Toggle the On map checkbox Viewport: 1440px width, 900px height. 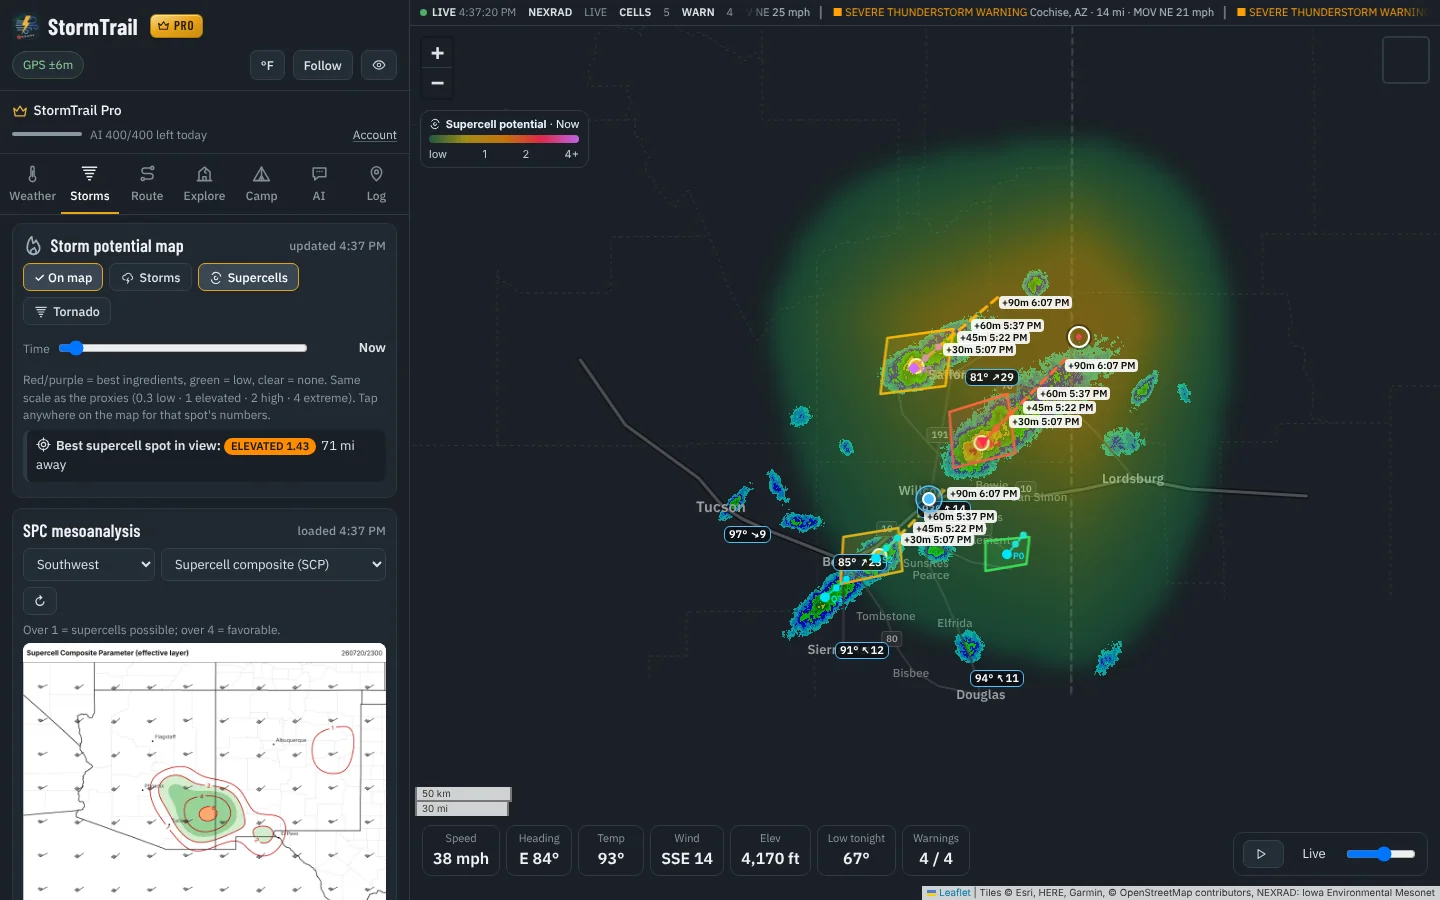pyautogui.click(x=63, y=277)
